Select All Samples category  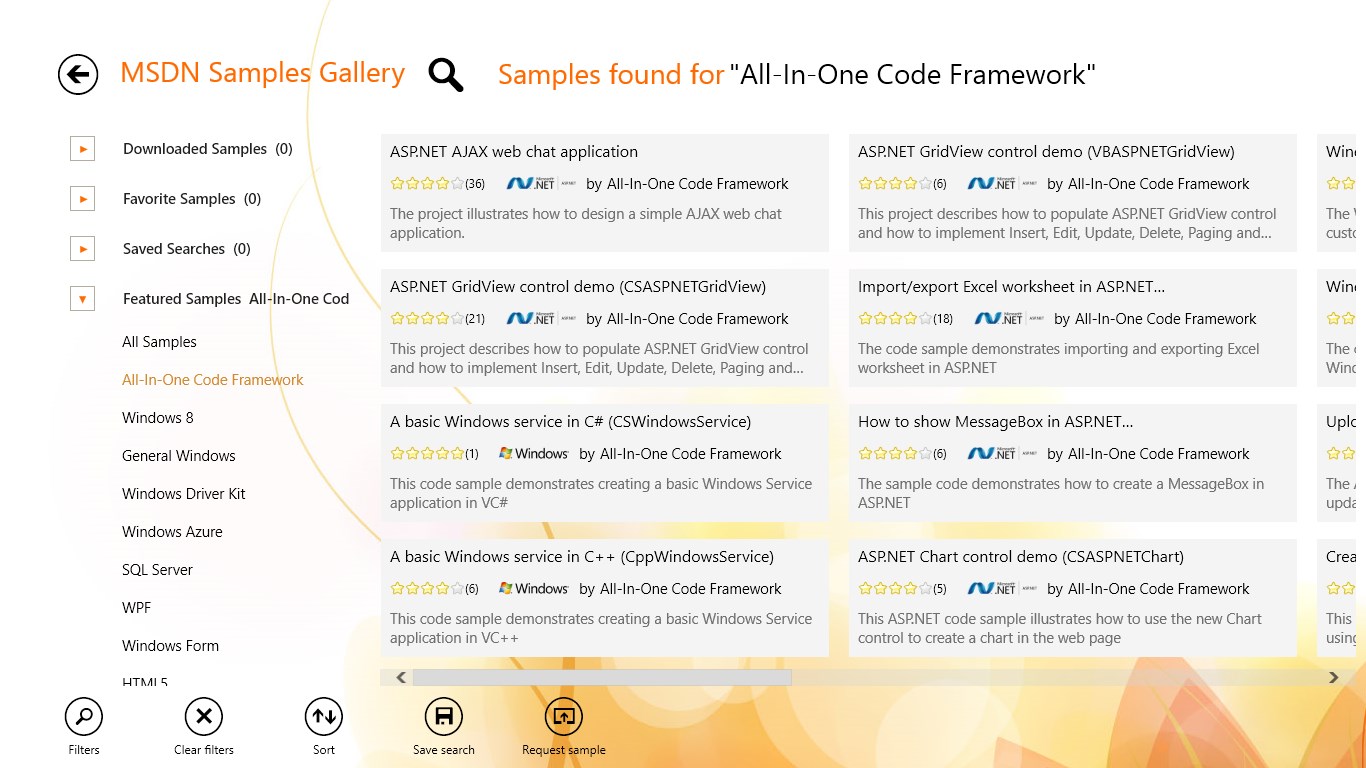(x=159, y=342)
